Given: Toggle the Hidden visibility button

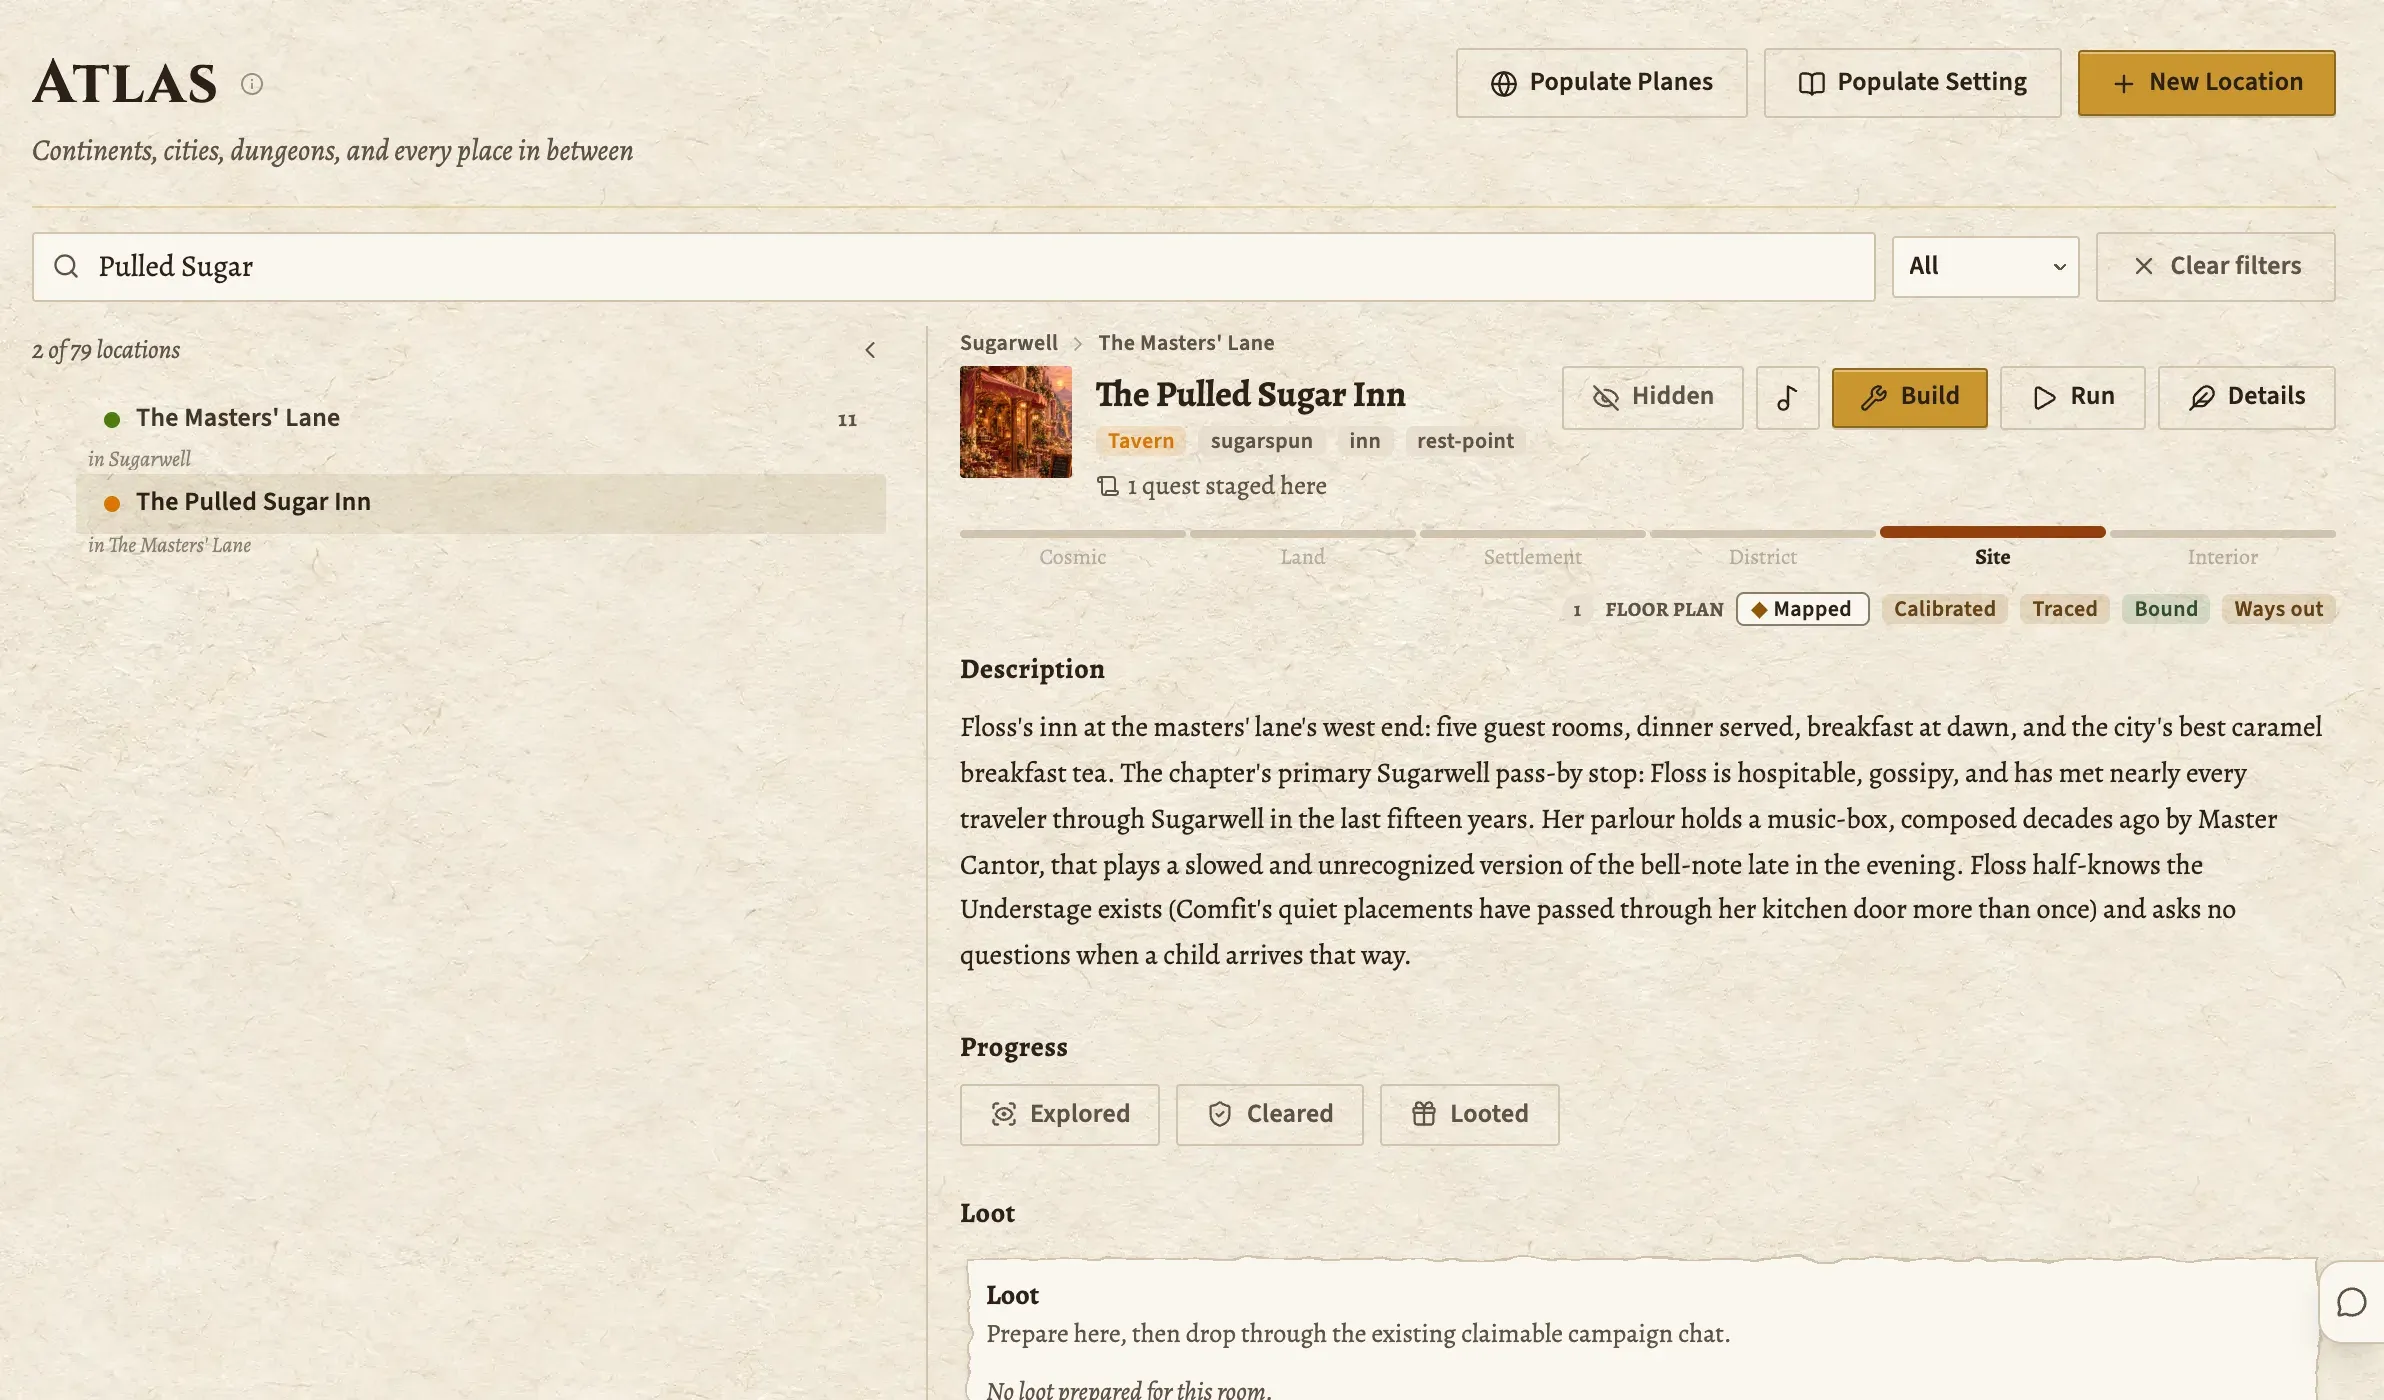Looking at the screenshot, I should [x=1652, y=397].
